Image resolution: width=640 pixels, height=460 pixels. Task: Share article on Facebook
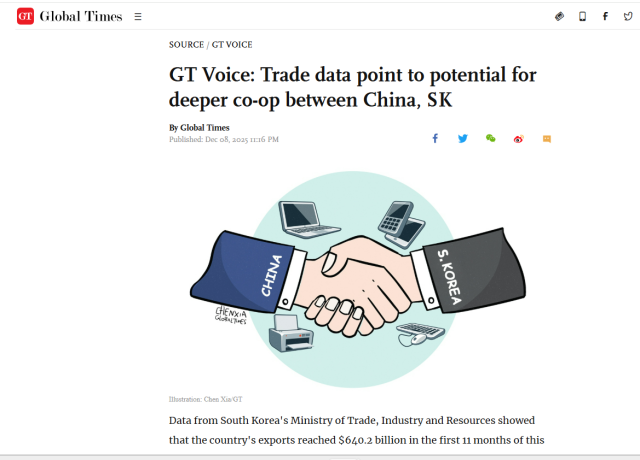click(x=435, y=139)
